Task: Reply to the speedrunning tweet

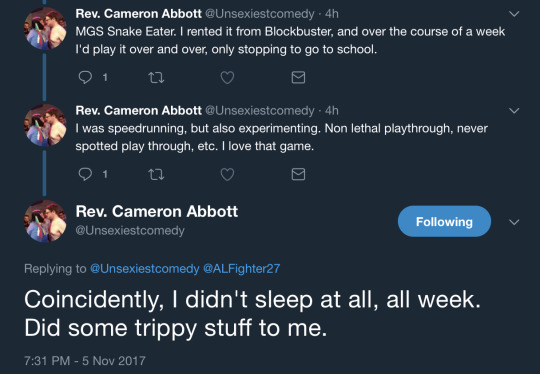Action: click(x=85, y=174)
